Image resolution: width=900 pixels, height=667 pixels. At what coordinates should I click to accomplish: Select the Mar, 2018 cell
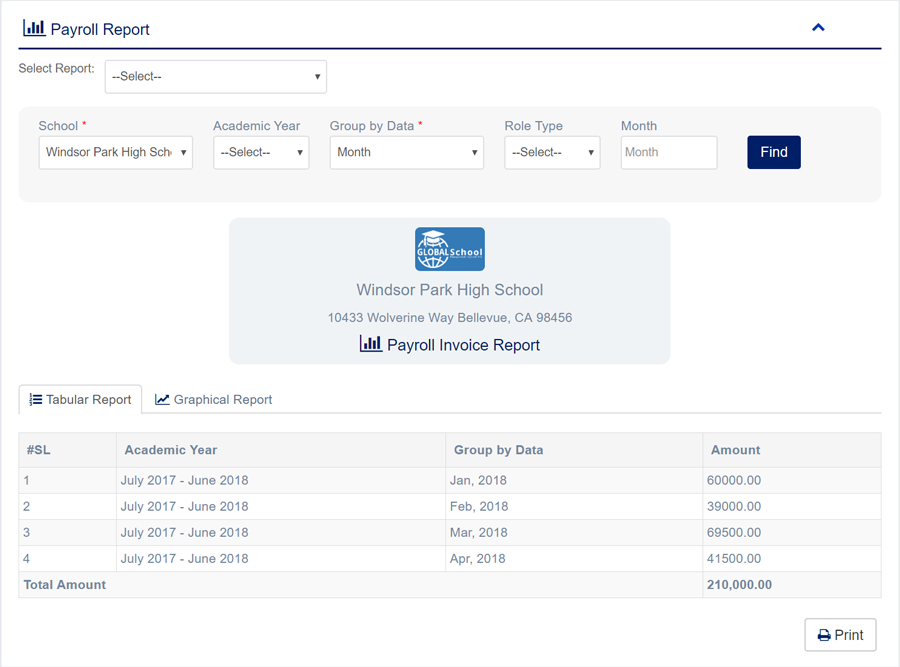point(574,533)
